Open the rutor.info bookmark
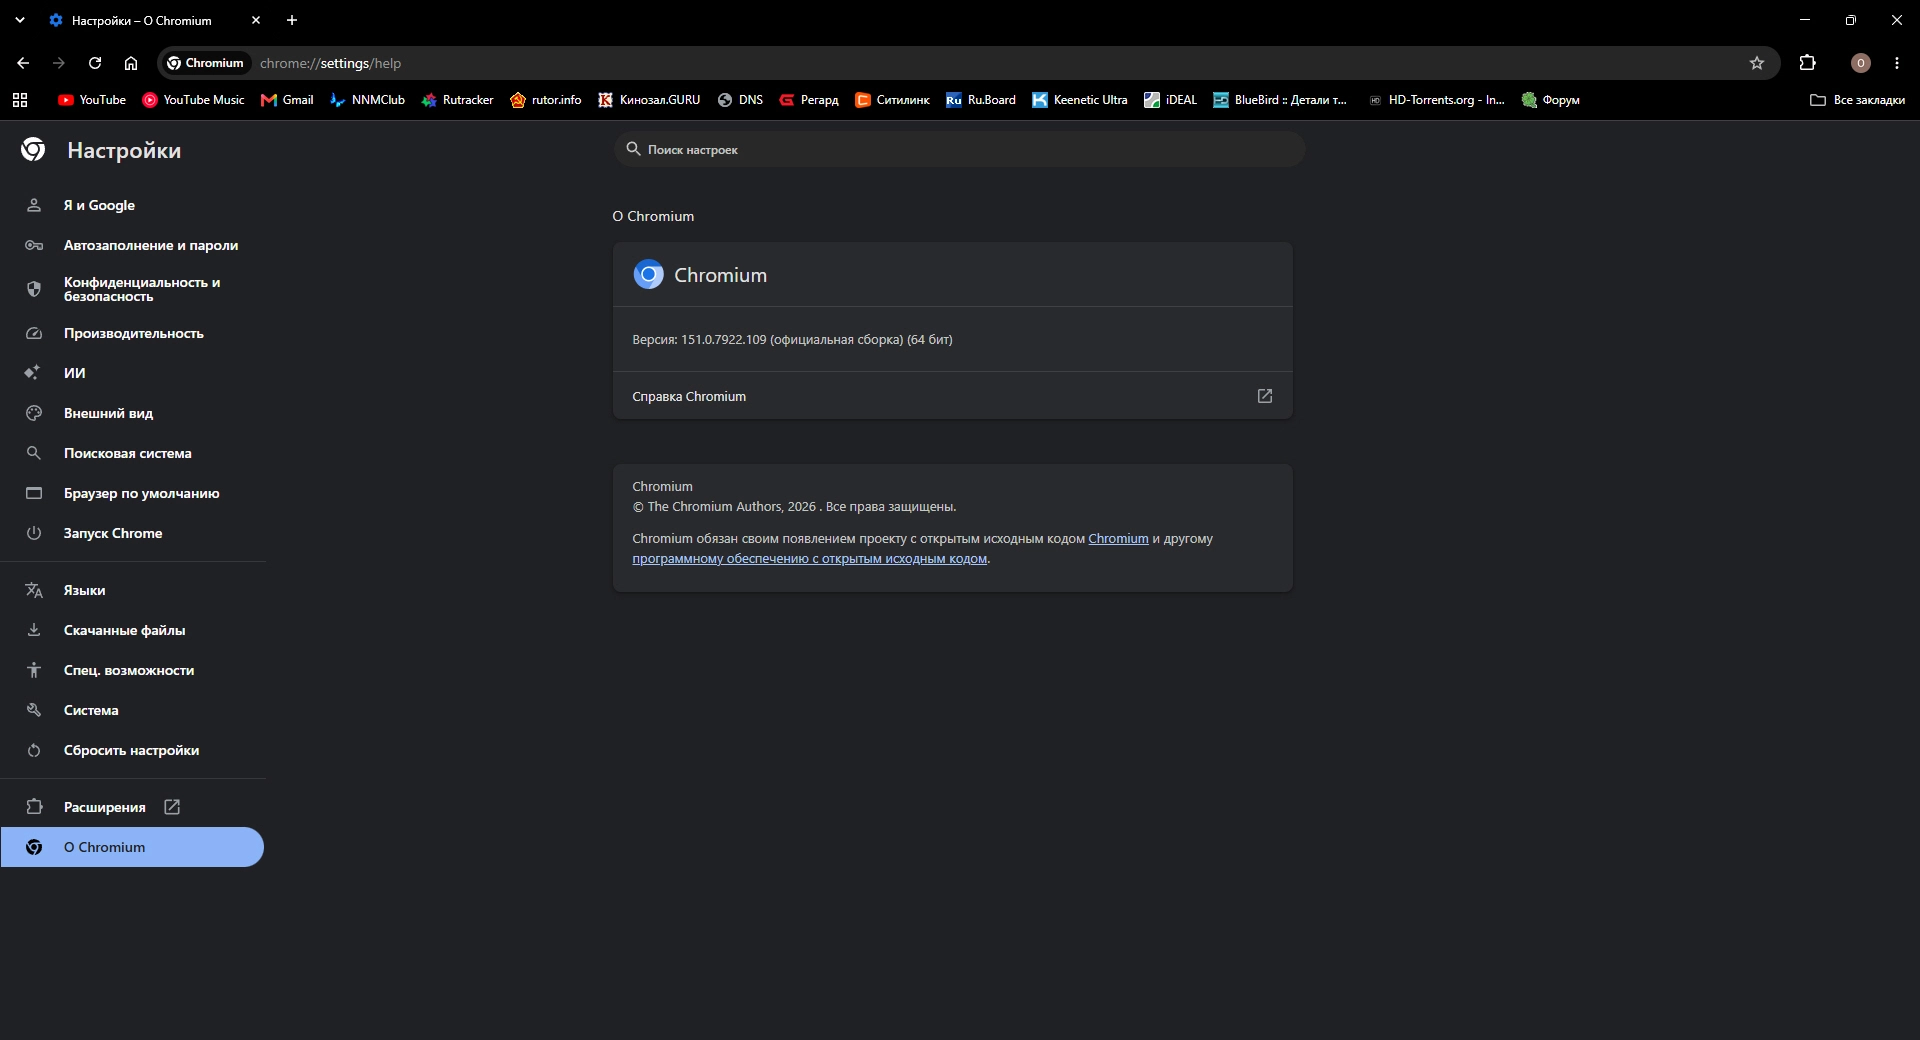 pyautogui.click(x=546, y=100)
